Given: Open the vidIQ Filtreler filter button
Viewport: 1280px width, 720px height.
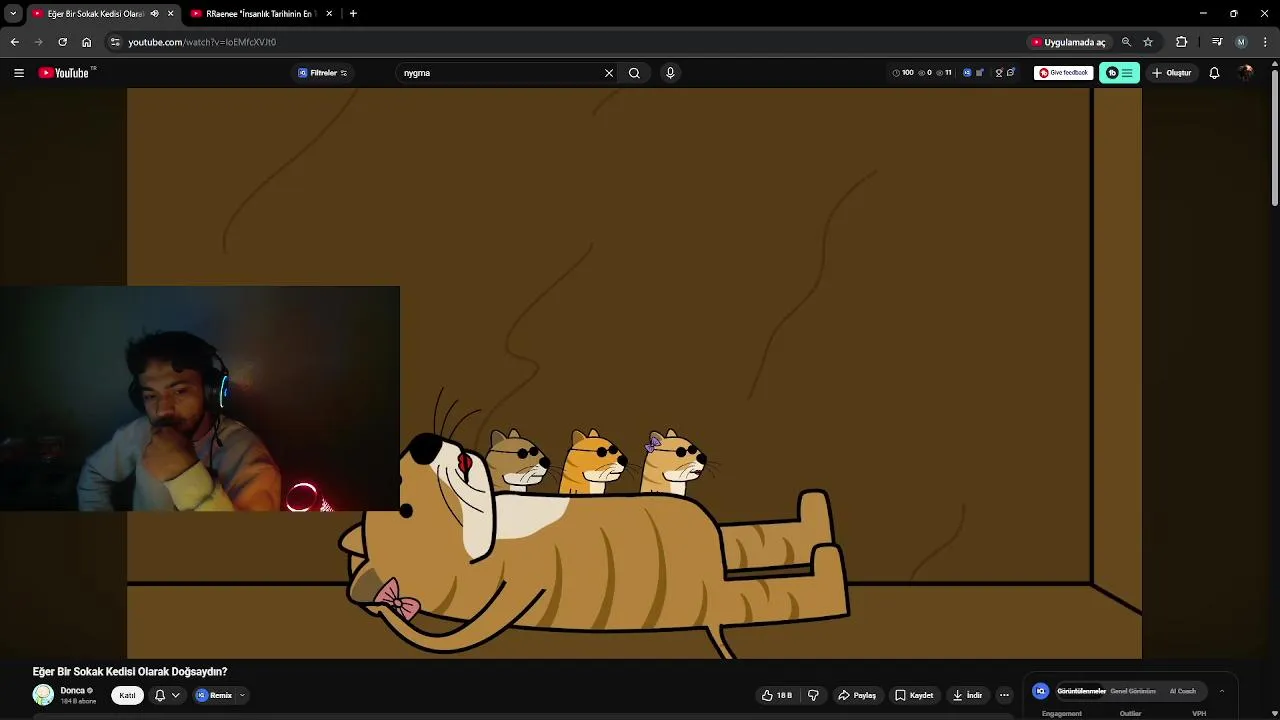Looking at the screenshot, I should pos(323,73).
